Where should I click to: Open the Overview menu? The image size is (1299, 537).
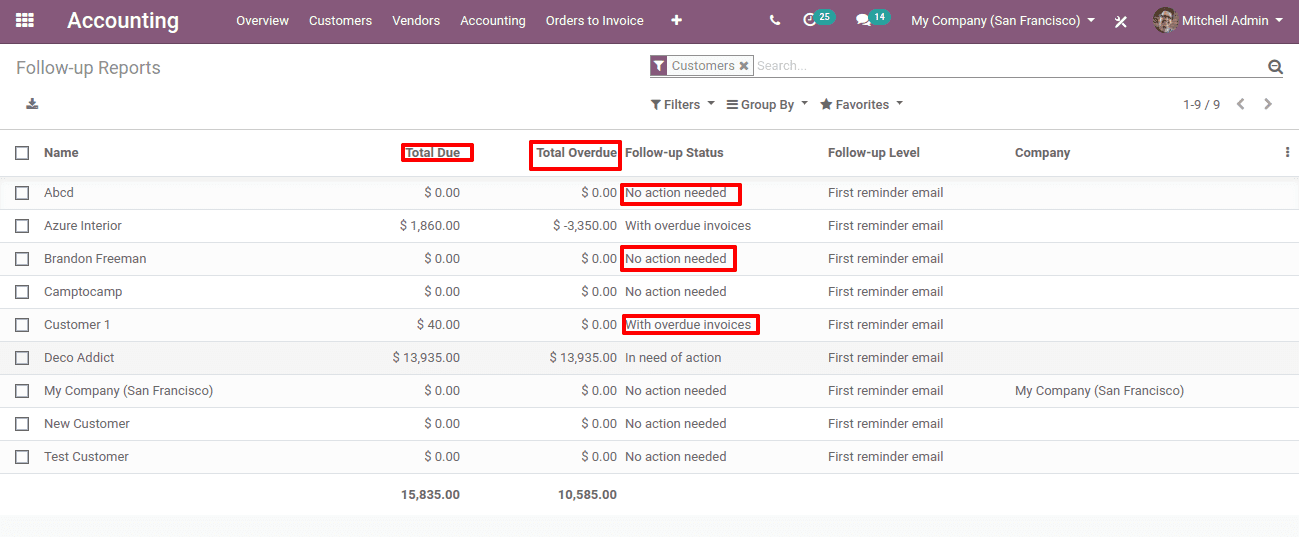point(262,20)
